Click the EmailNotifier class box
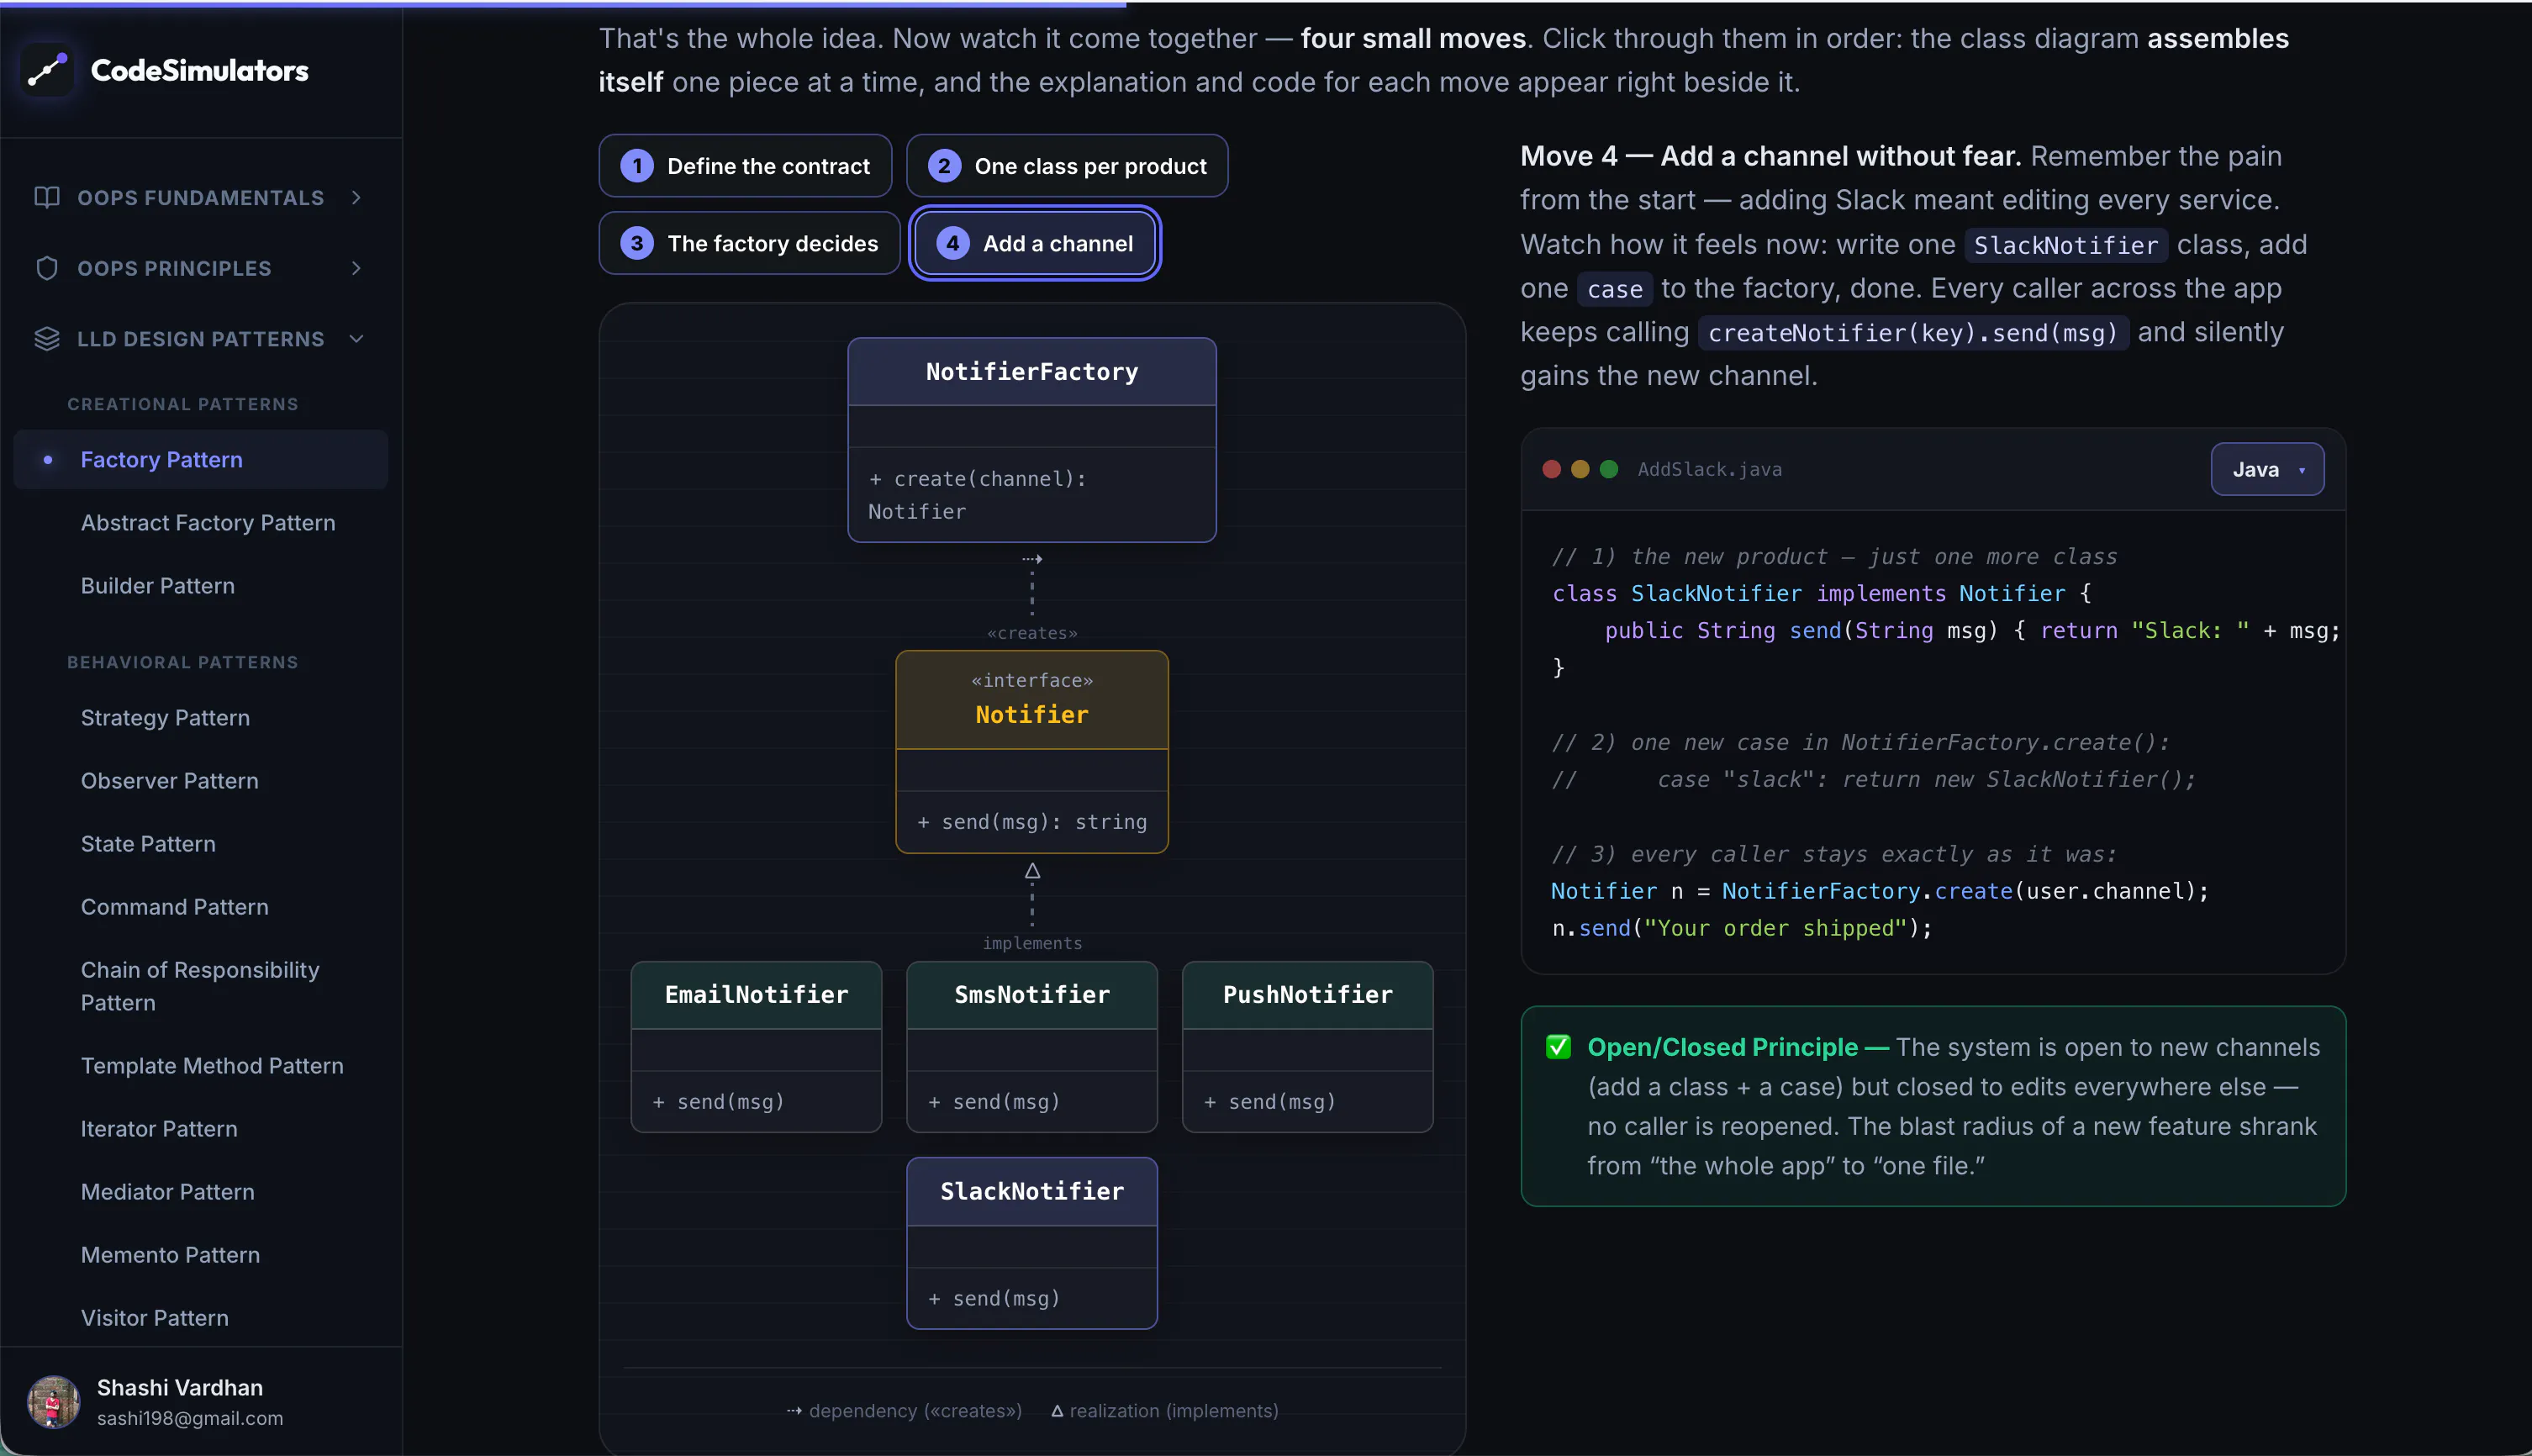Viewport: 2532px width, 1456px height. click(x=756, y=1047)
